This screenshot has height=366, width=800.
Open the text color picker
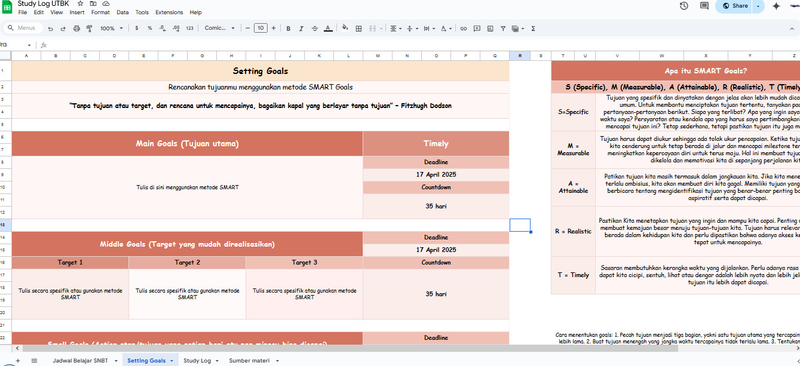click(x=328, y=29)
